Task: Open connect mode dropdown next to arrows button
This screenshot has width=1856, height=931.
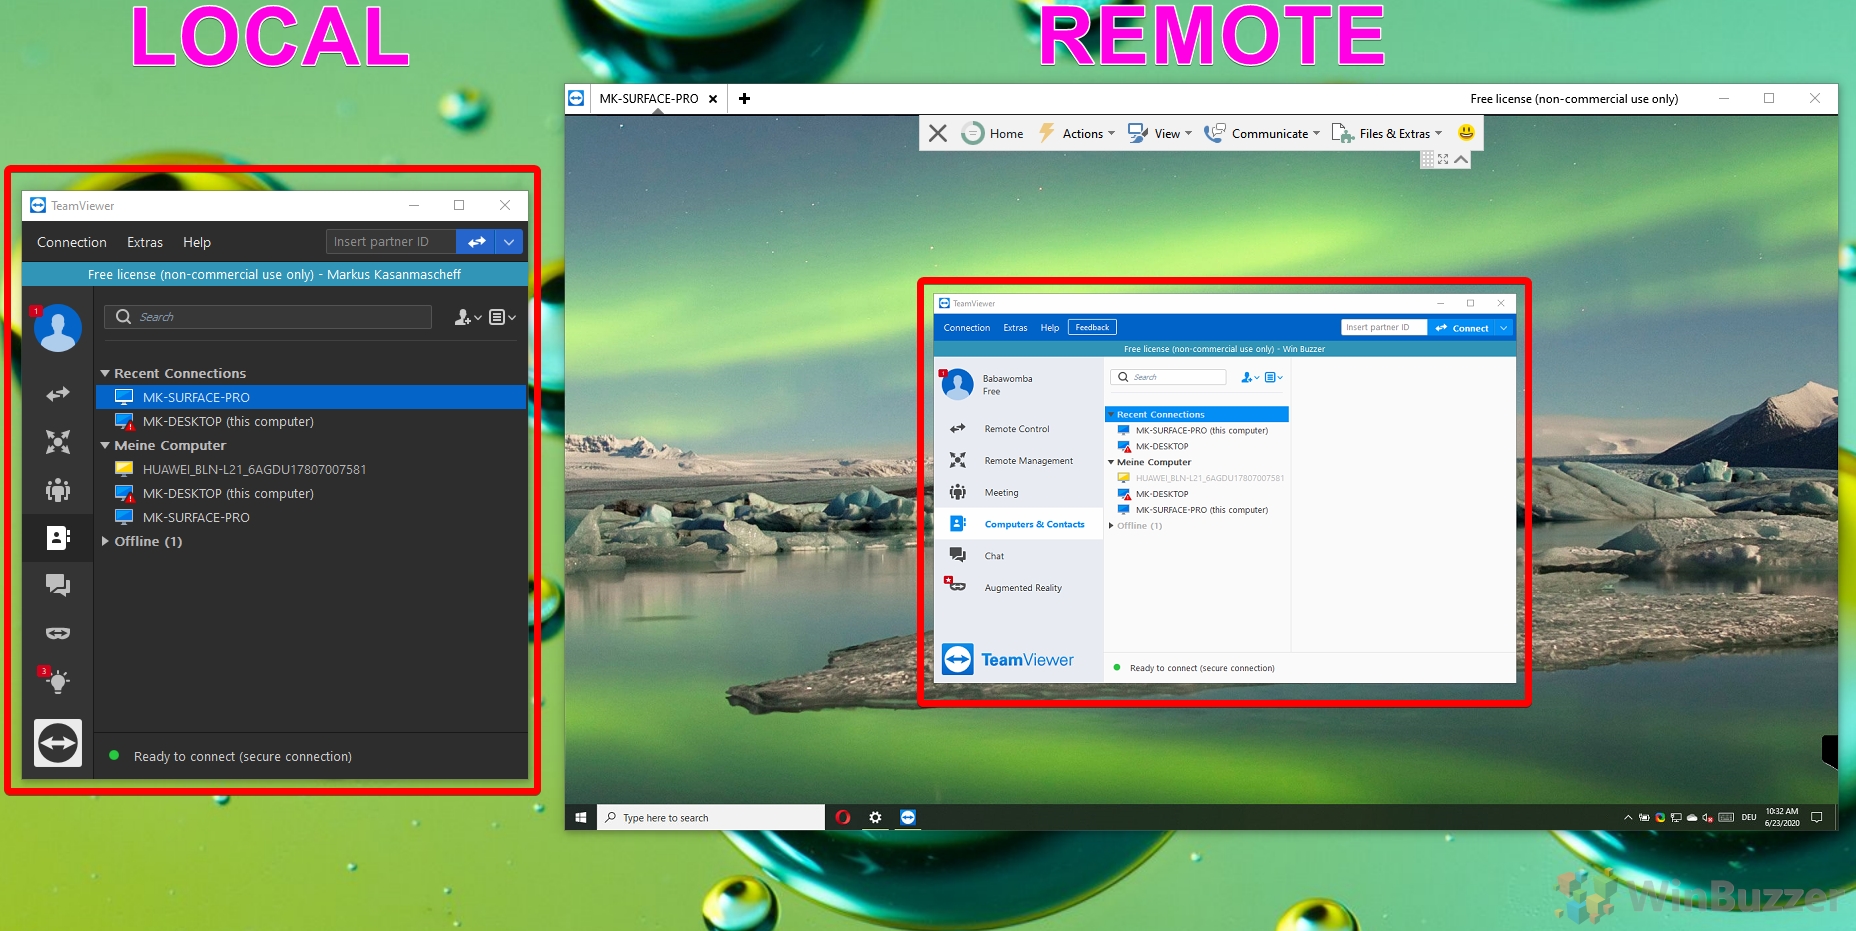Action: 509,242
